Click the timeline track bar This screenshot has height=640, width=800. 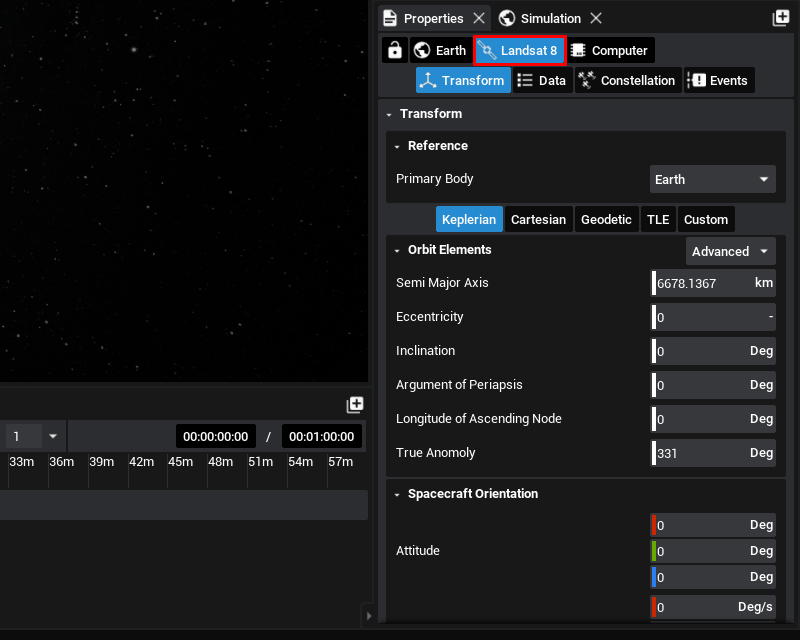click(x=184, y=505)
